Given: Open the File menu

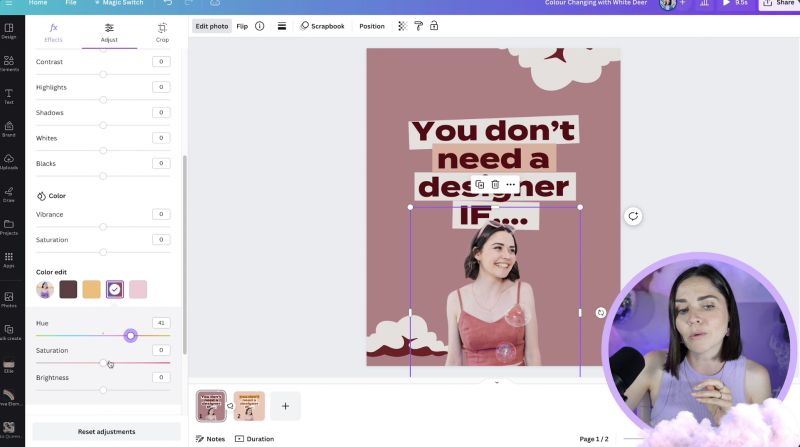Looking at the screenshot, I should click(71, 3).
